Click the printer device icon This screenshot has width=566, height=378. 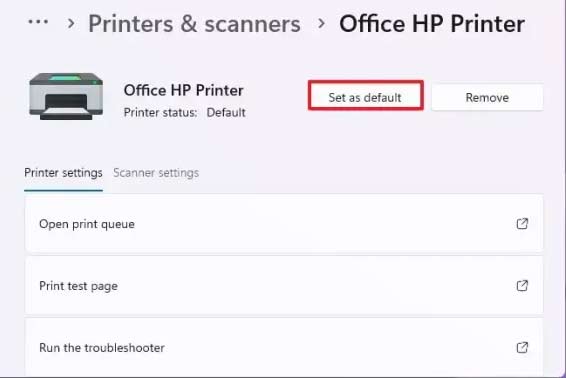coord(66,96)
